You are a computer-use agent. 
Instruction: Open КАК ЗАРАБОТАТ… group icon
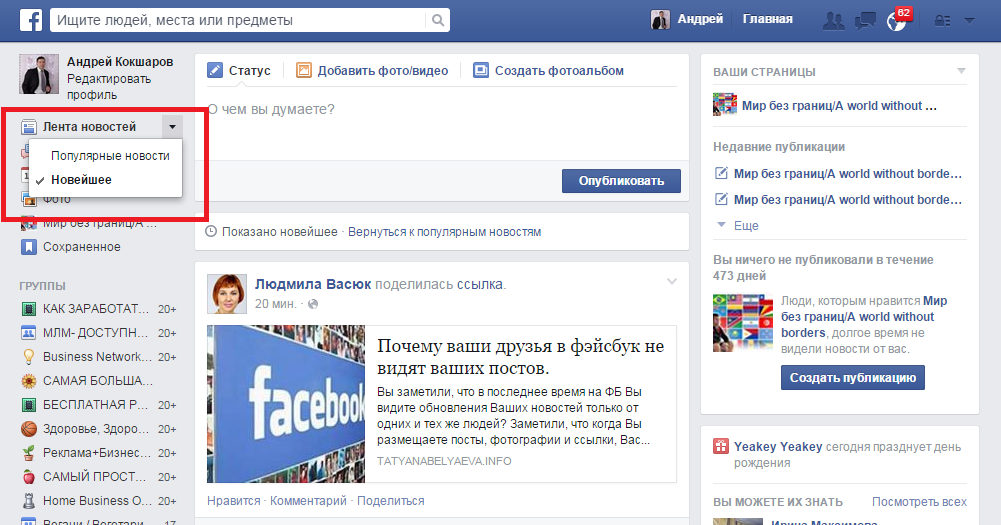coord(29,309)
